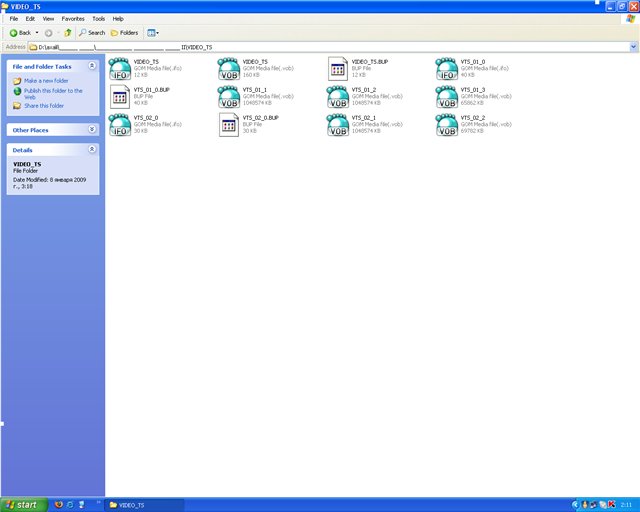Viewport: 640px width, 512px height.
Task: Expand the Other Places panel
Action: 92,129
